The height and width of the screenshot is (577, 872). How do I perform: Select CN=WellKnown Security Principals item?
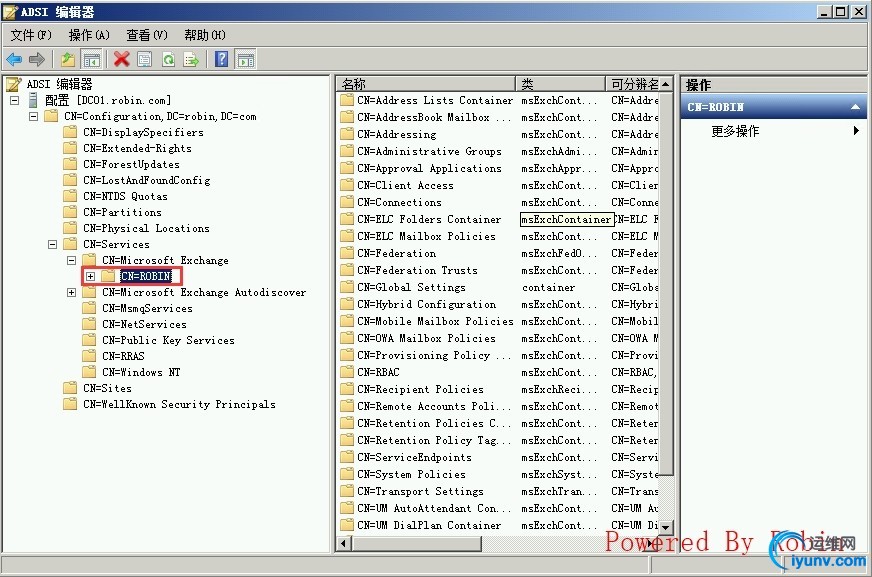(179, 404)
